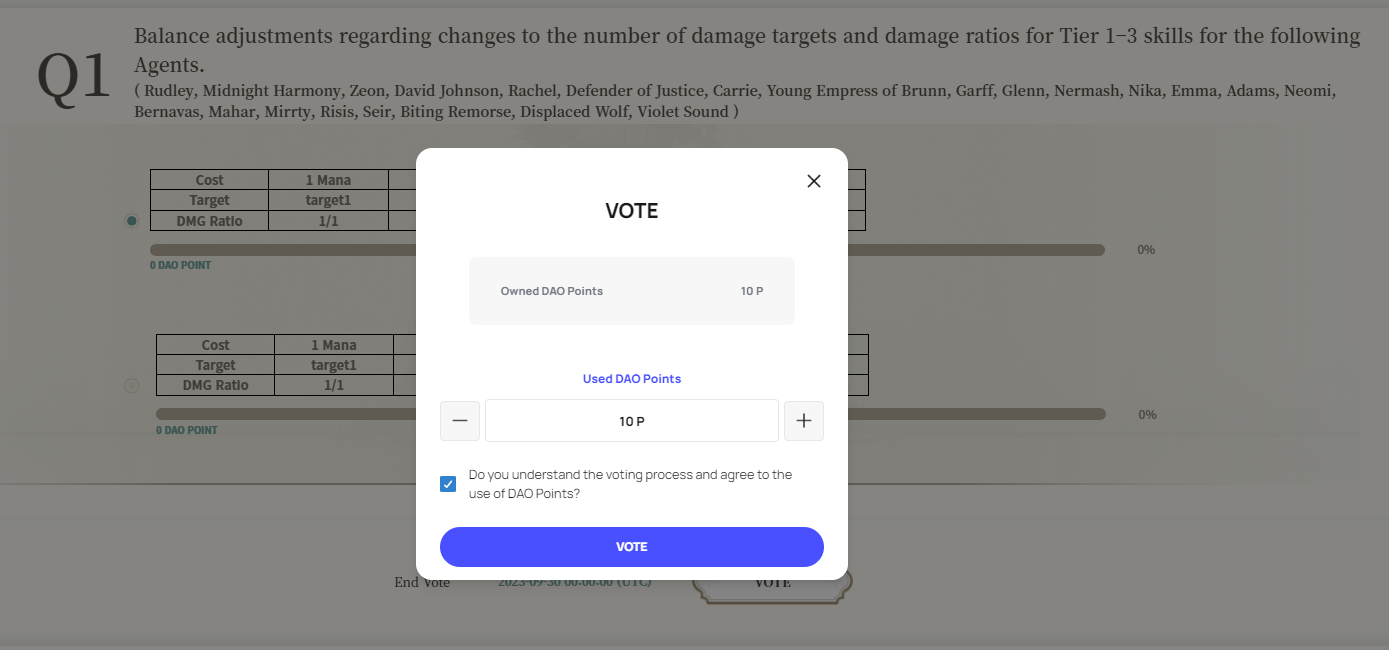Click the DMG Ratio cell in second table
Image resolution: width=1389 pixels, height=650 pixels.
pyautogui.click(x=215, y=385)
